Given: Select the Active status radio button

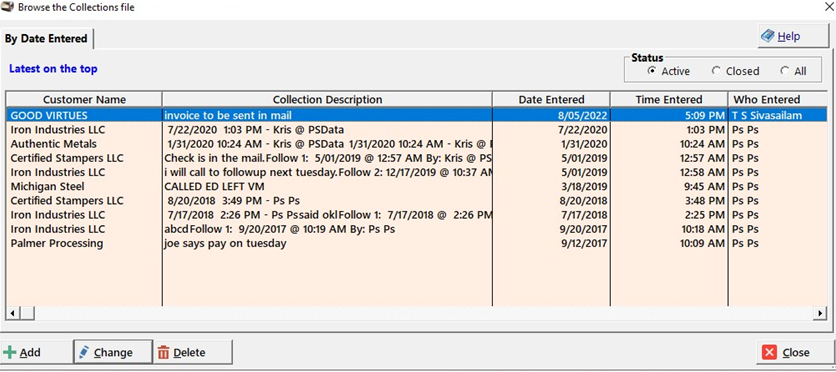Looking at the screenshot, I should (652, 71).
